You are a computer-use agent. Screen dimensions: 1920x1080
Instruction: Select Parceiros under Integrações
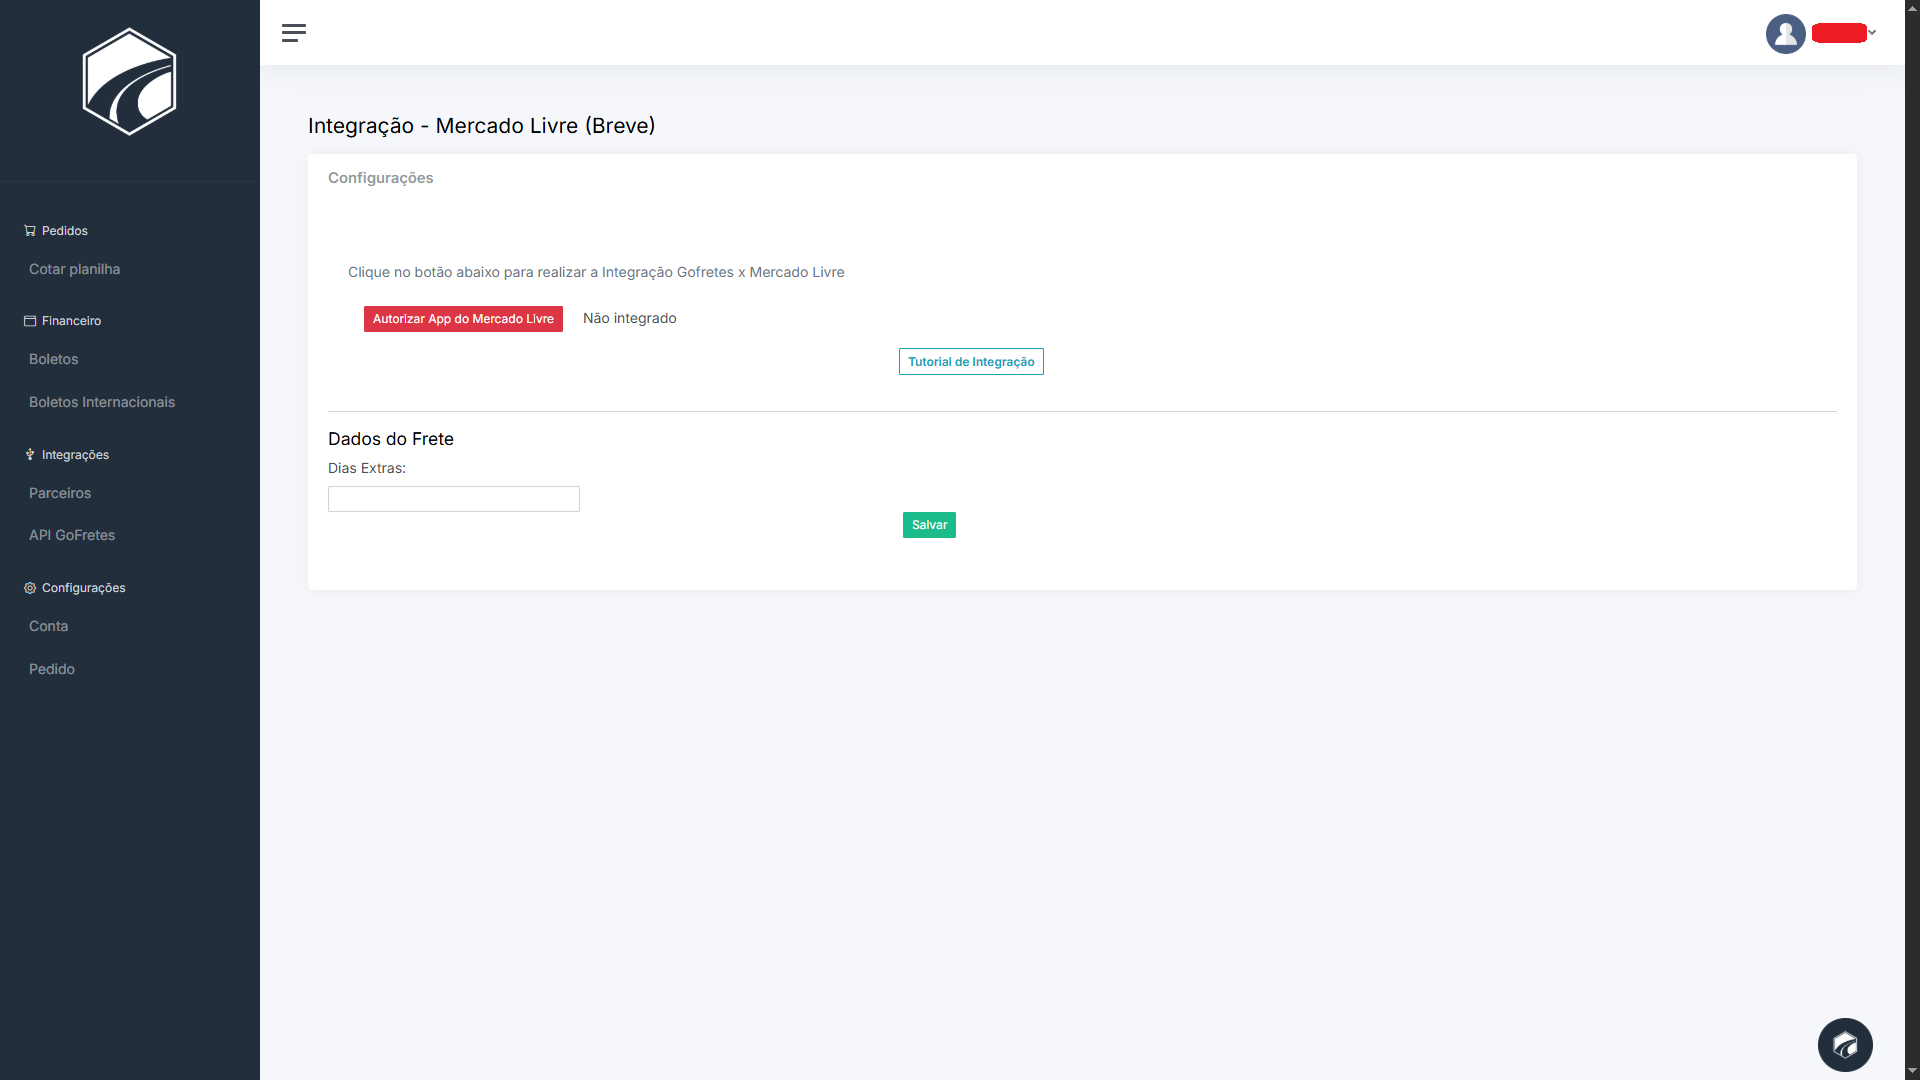tap(59, 493)
